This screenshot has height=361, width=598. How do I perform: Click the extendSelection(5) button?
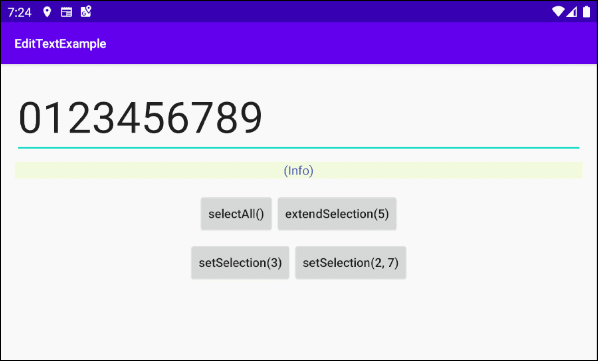click(x=337, y=213)
